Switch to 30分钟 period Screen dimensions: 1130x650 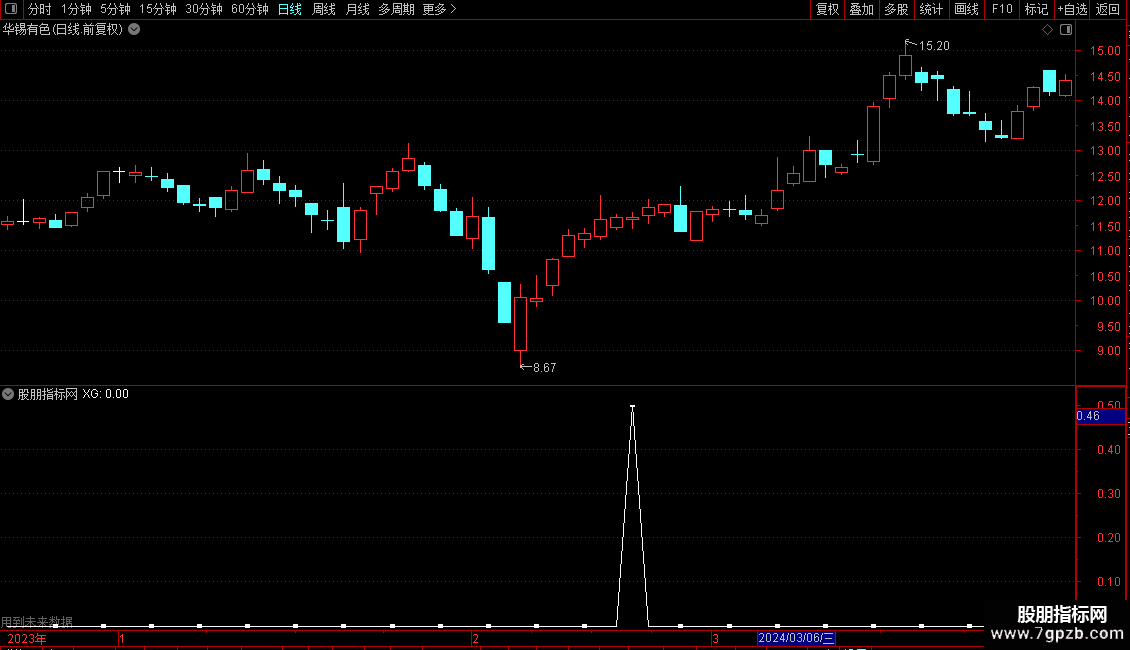coord(203,9)
